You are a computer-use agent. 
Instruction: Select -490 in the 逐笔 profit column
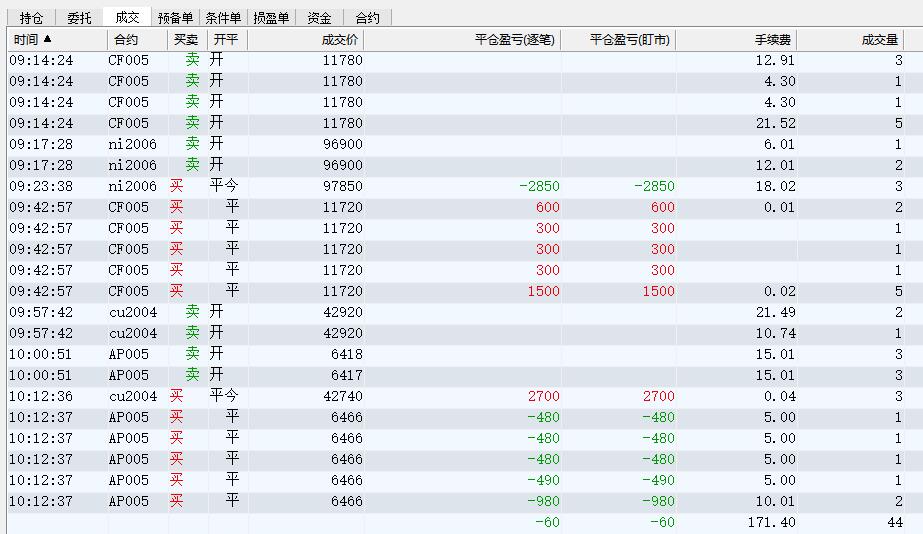coord(543,480)
